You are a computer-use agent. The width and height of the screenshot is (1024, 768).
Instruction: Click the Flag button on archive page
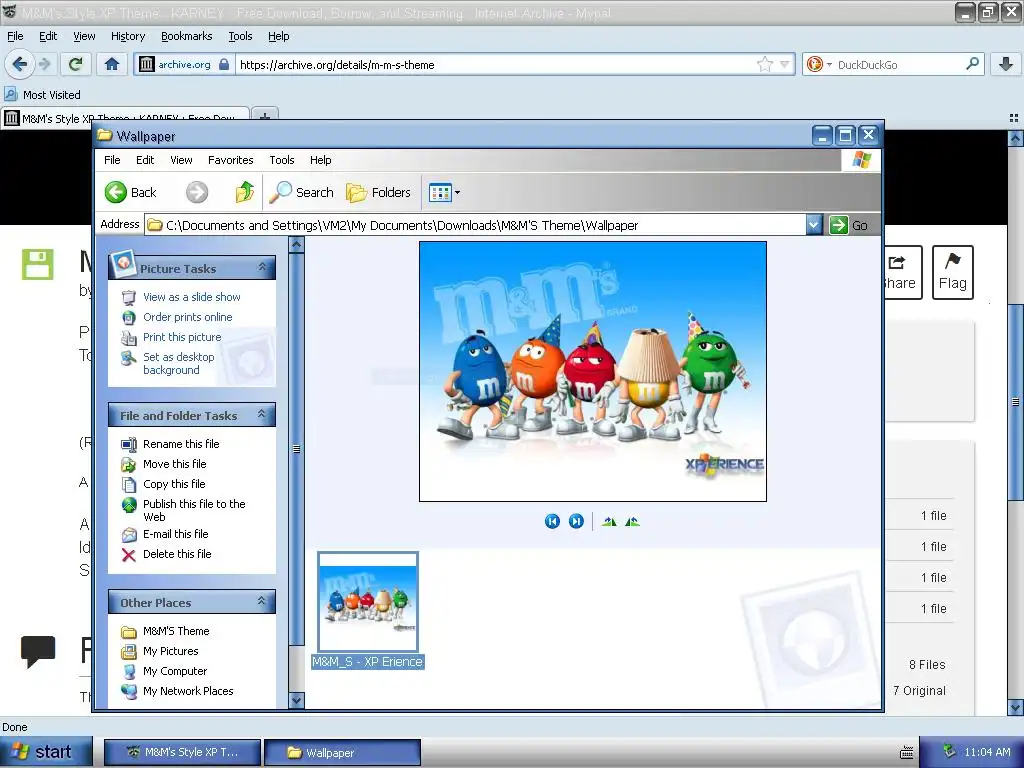pos(952,272)
